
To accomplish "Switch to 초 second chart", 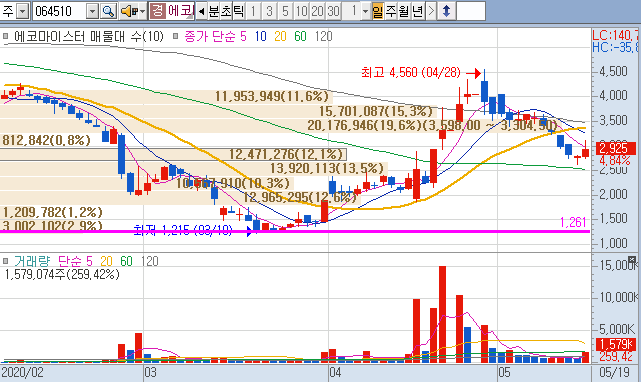I will (226, 11).
